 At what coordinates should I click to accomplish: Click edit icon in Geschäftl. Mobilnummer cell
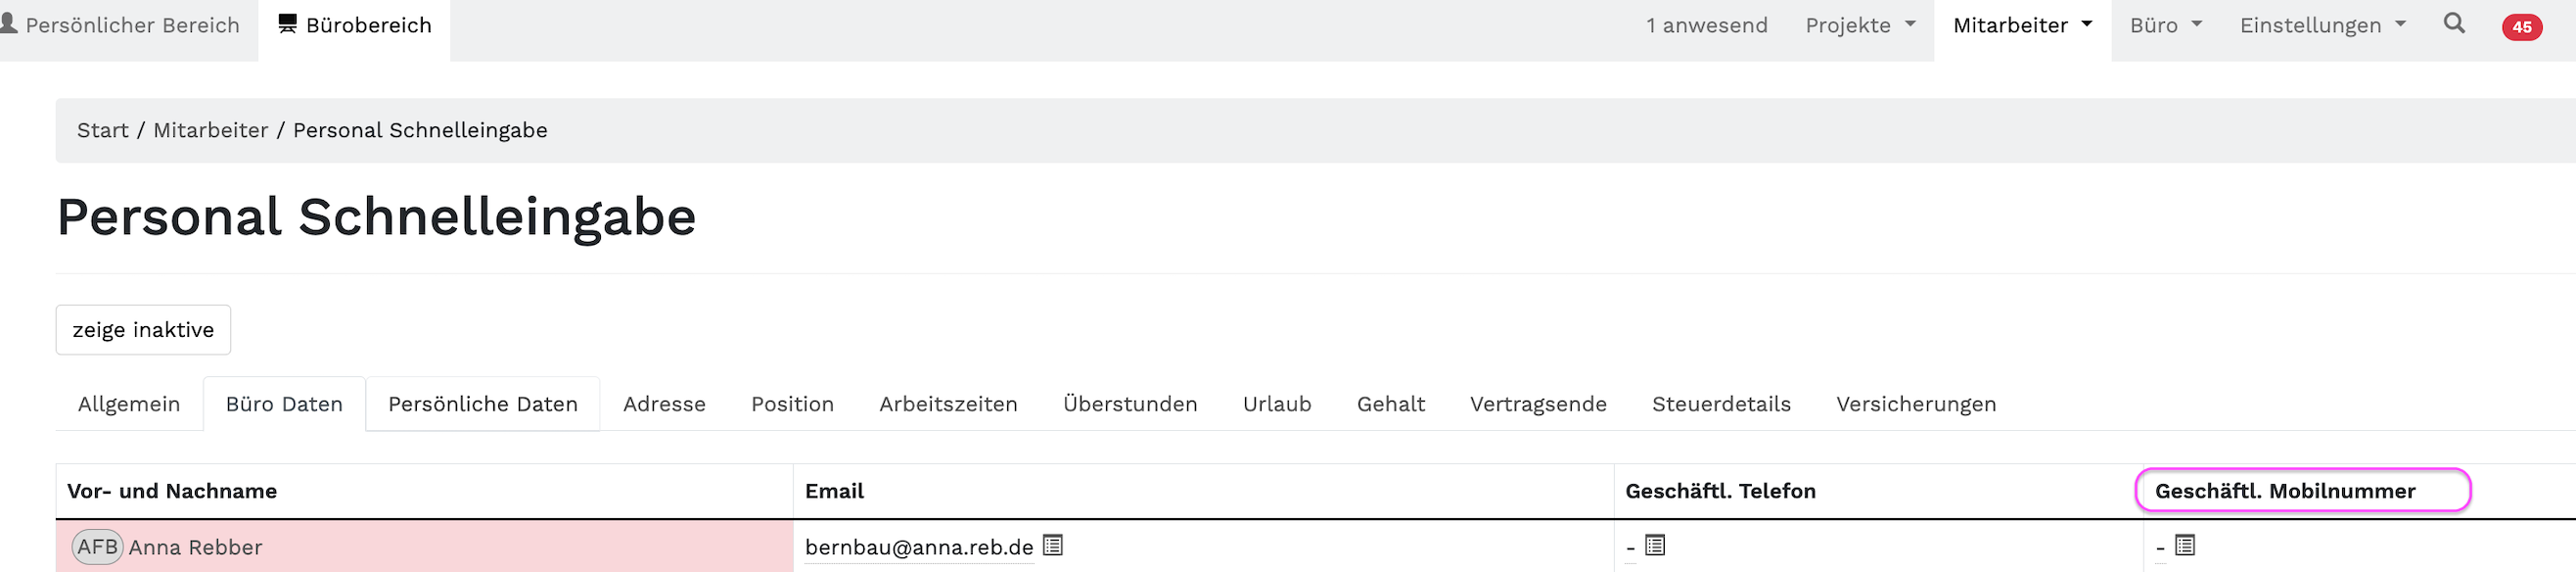(2185, 545)
